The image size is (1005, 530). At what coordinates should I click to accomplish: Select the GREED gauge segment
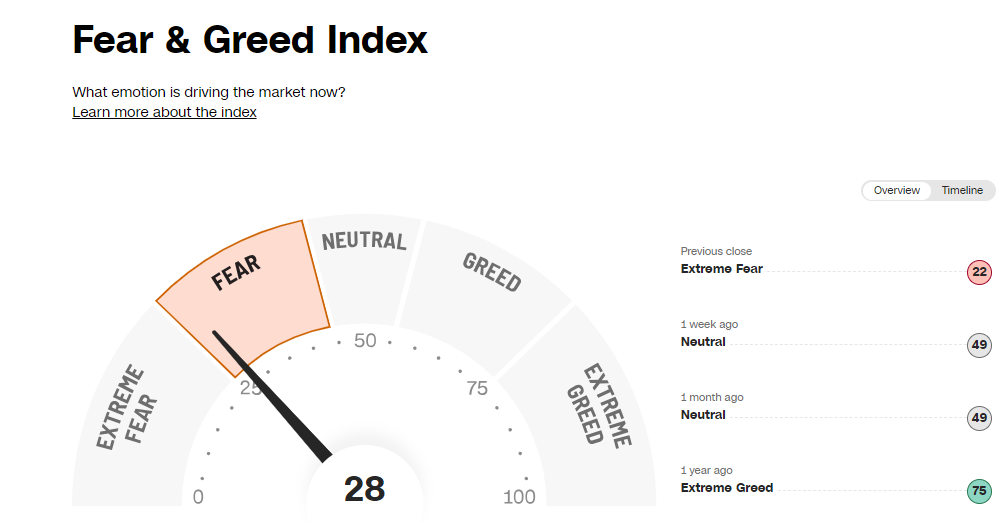pos(490,275)
